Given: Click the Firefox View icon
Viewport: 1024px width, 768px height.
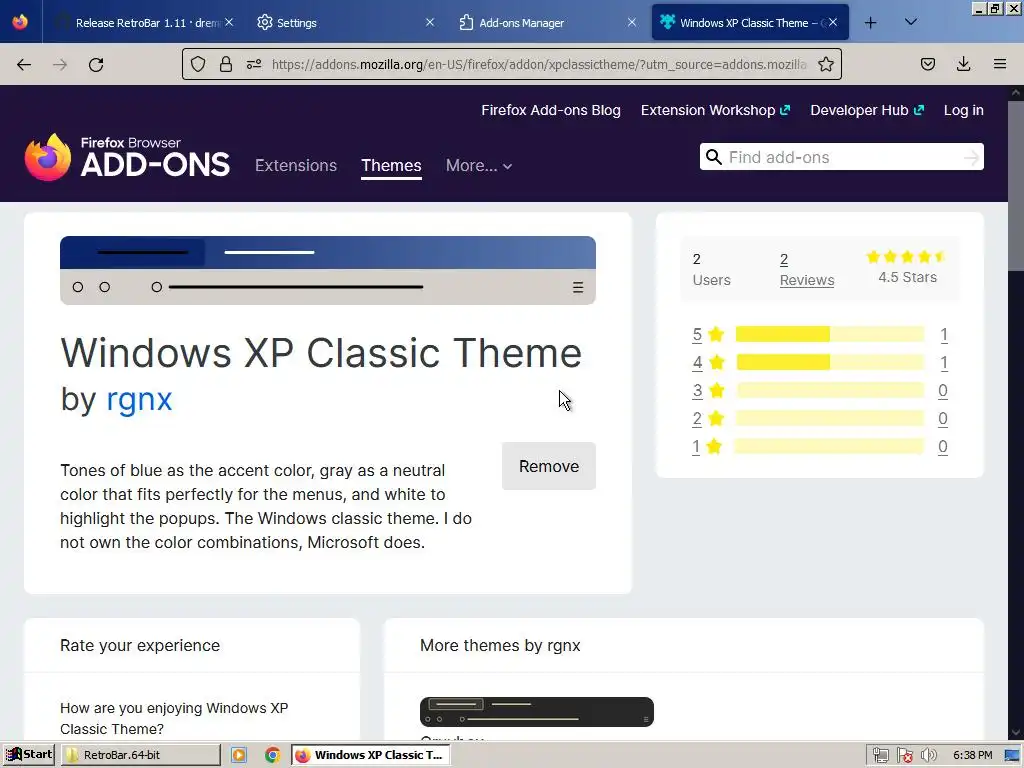Looking at the screenshot, I should [x=20, y=22].
